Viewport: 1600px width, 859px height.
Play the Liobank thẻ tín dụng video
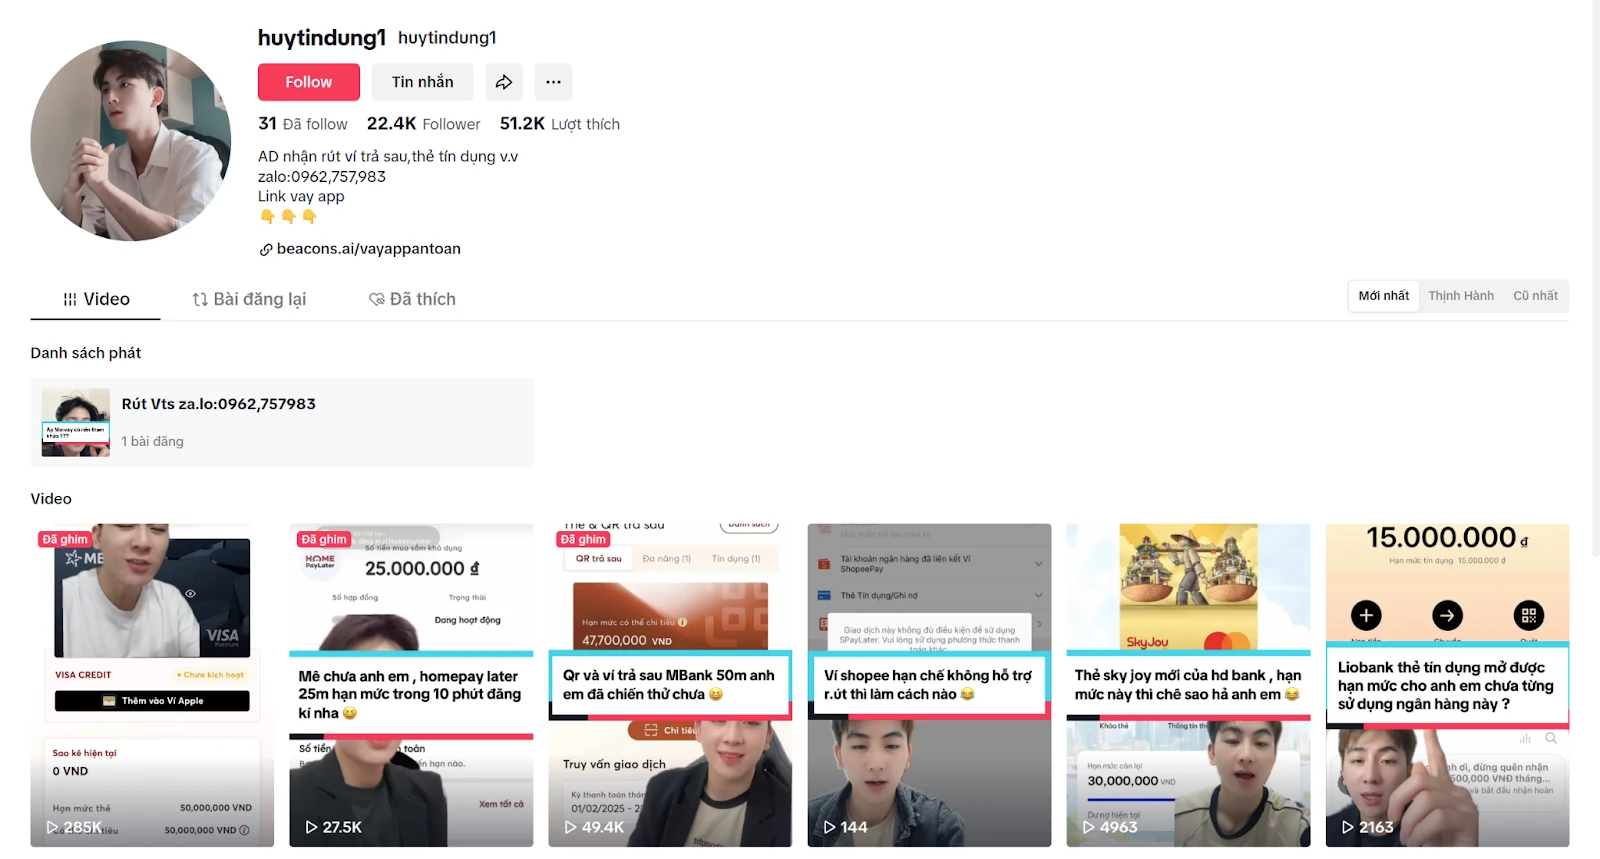point(1447,685)
